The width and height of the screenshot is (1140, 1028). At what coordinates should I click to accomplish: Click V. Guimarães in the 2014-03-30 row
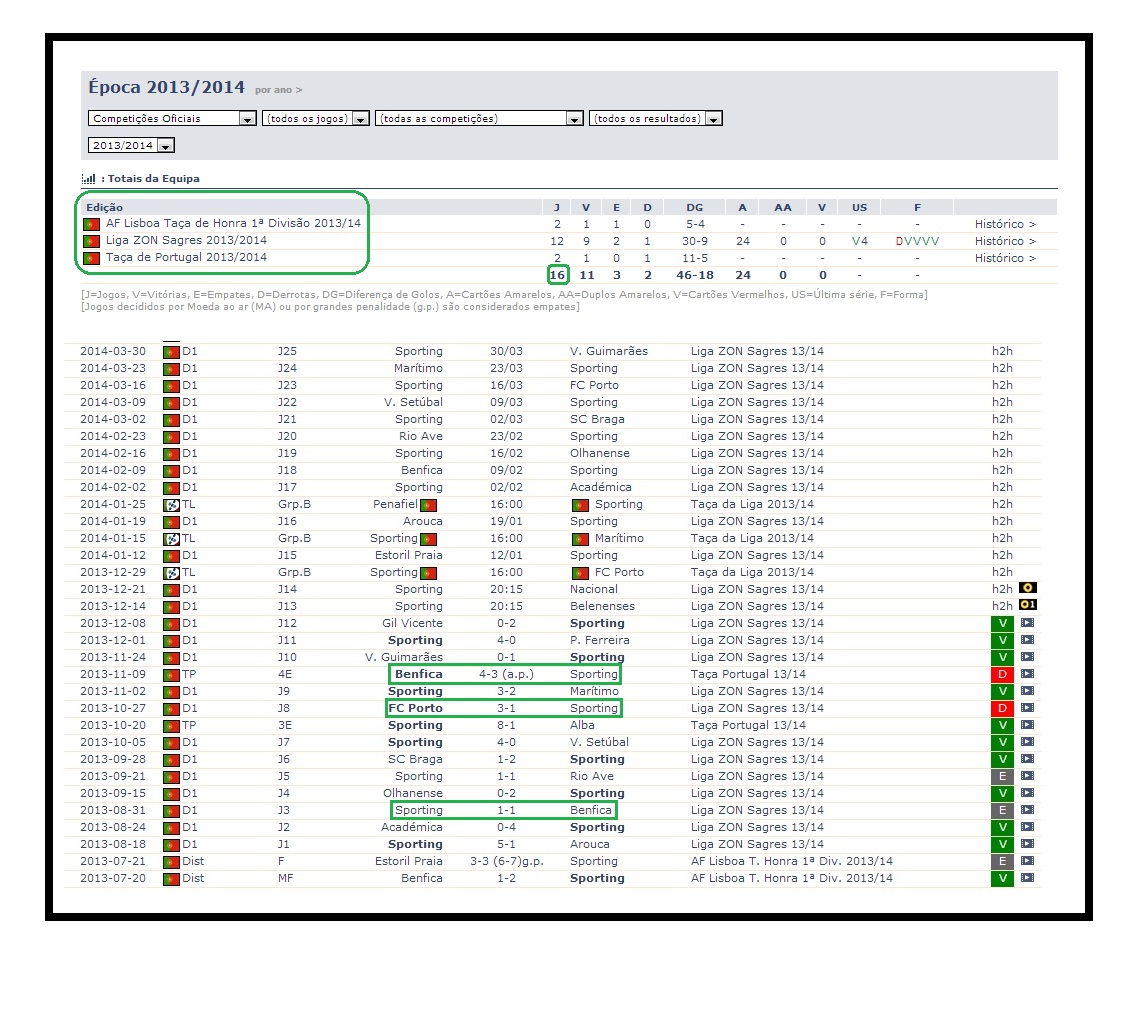click(609, 351)
